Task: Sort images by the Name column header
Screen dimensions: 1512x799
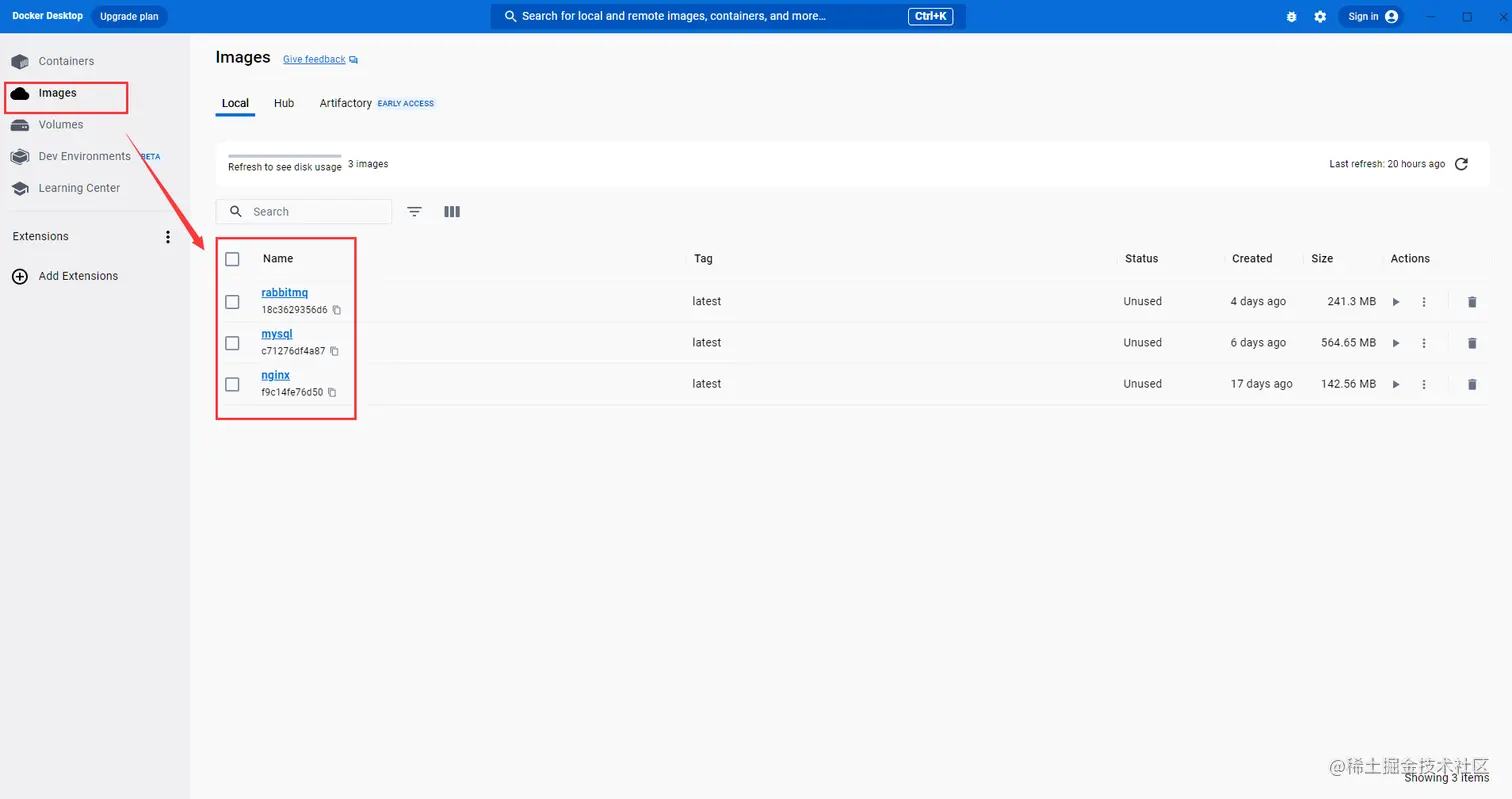Action: point(278,259)
